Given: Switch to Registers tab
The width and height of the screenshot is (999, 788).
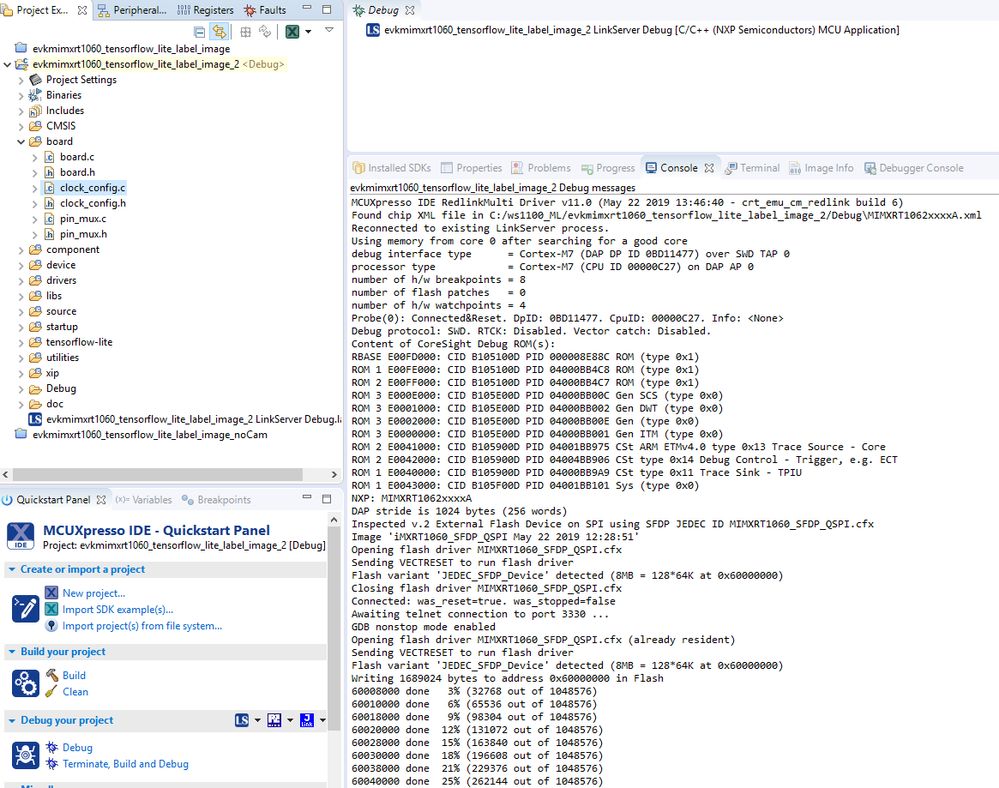Looking at the screenshot, I should click(x=205, y=10).
